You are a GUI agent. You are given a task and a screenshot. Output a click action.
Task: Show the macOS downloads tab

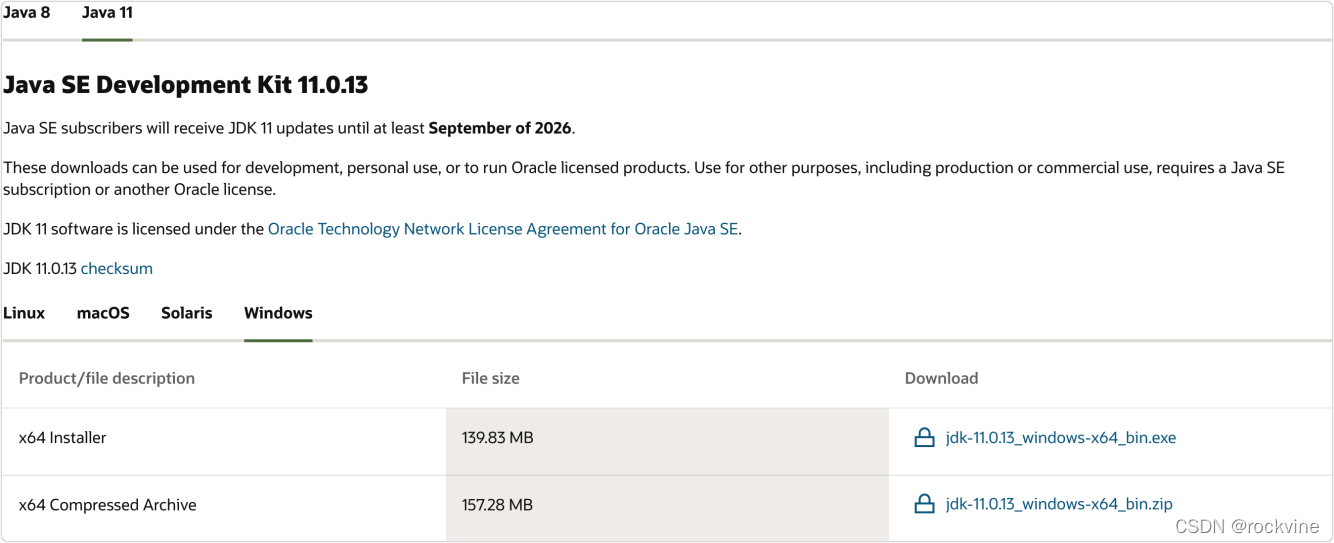tap(103, 313)
